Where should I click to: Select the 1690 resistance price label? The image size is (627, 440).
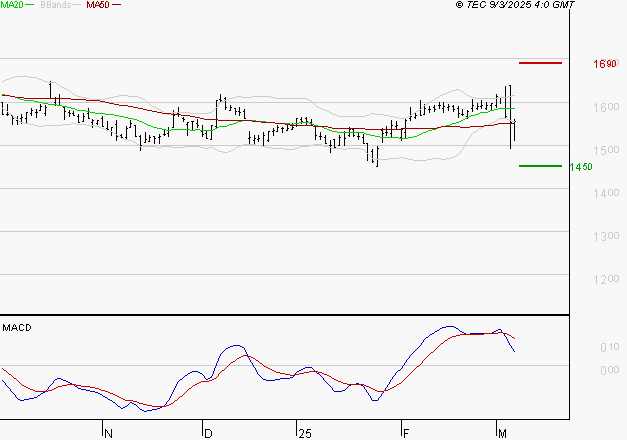coord(604,64)
